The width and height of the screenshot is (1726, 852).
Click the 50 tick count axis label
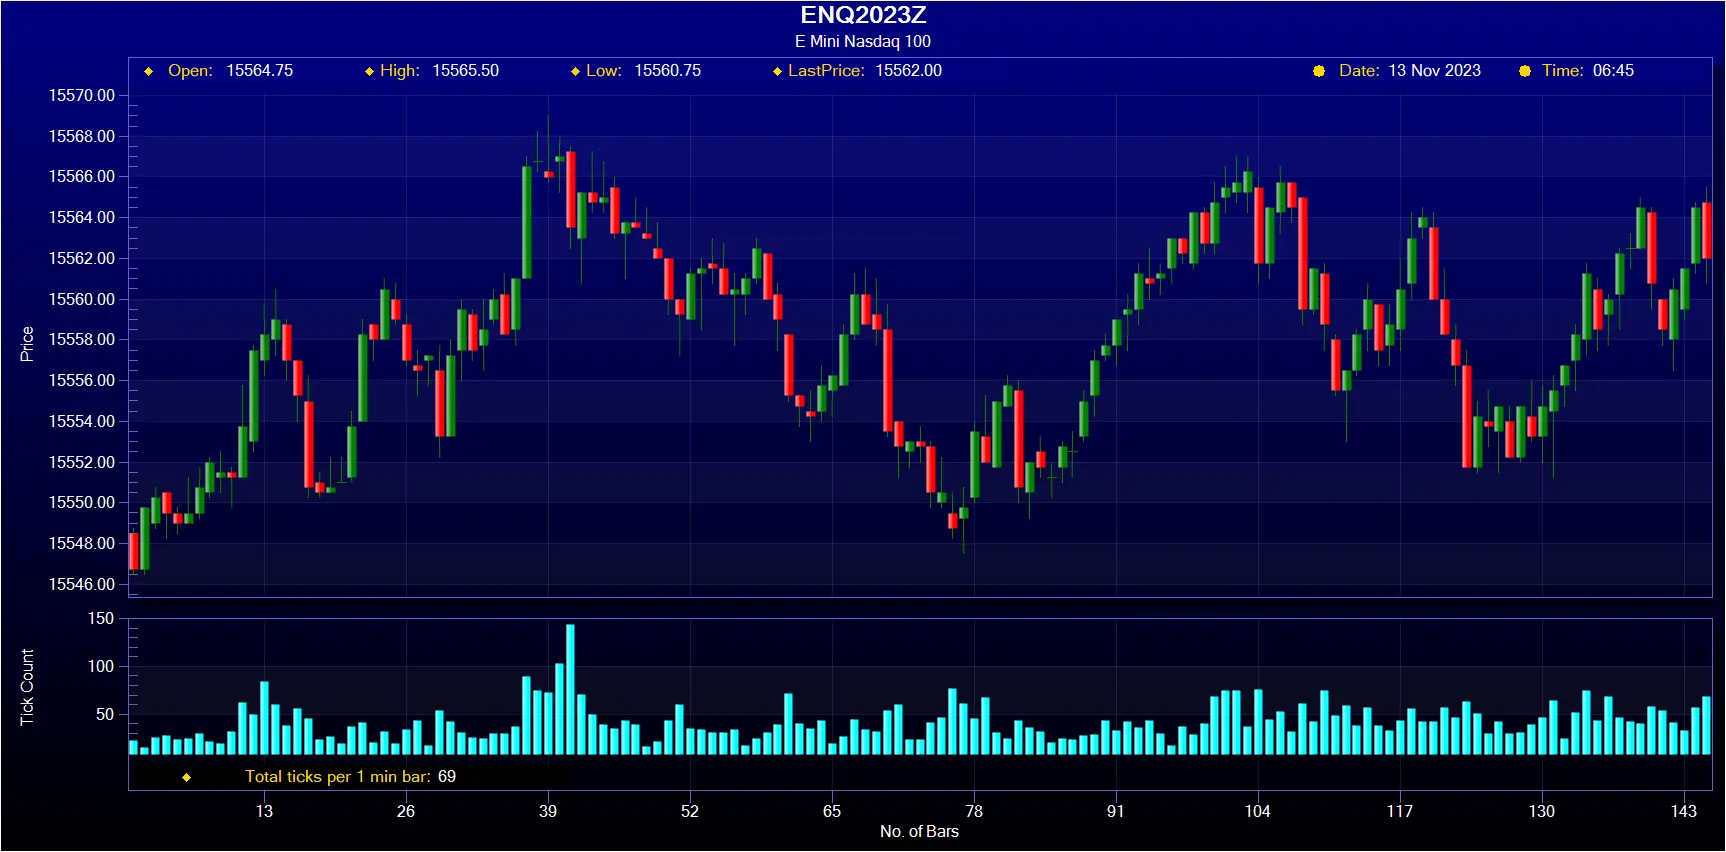tap(105, 714)
